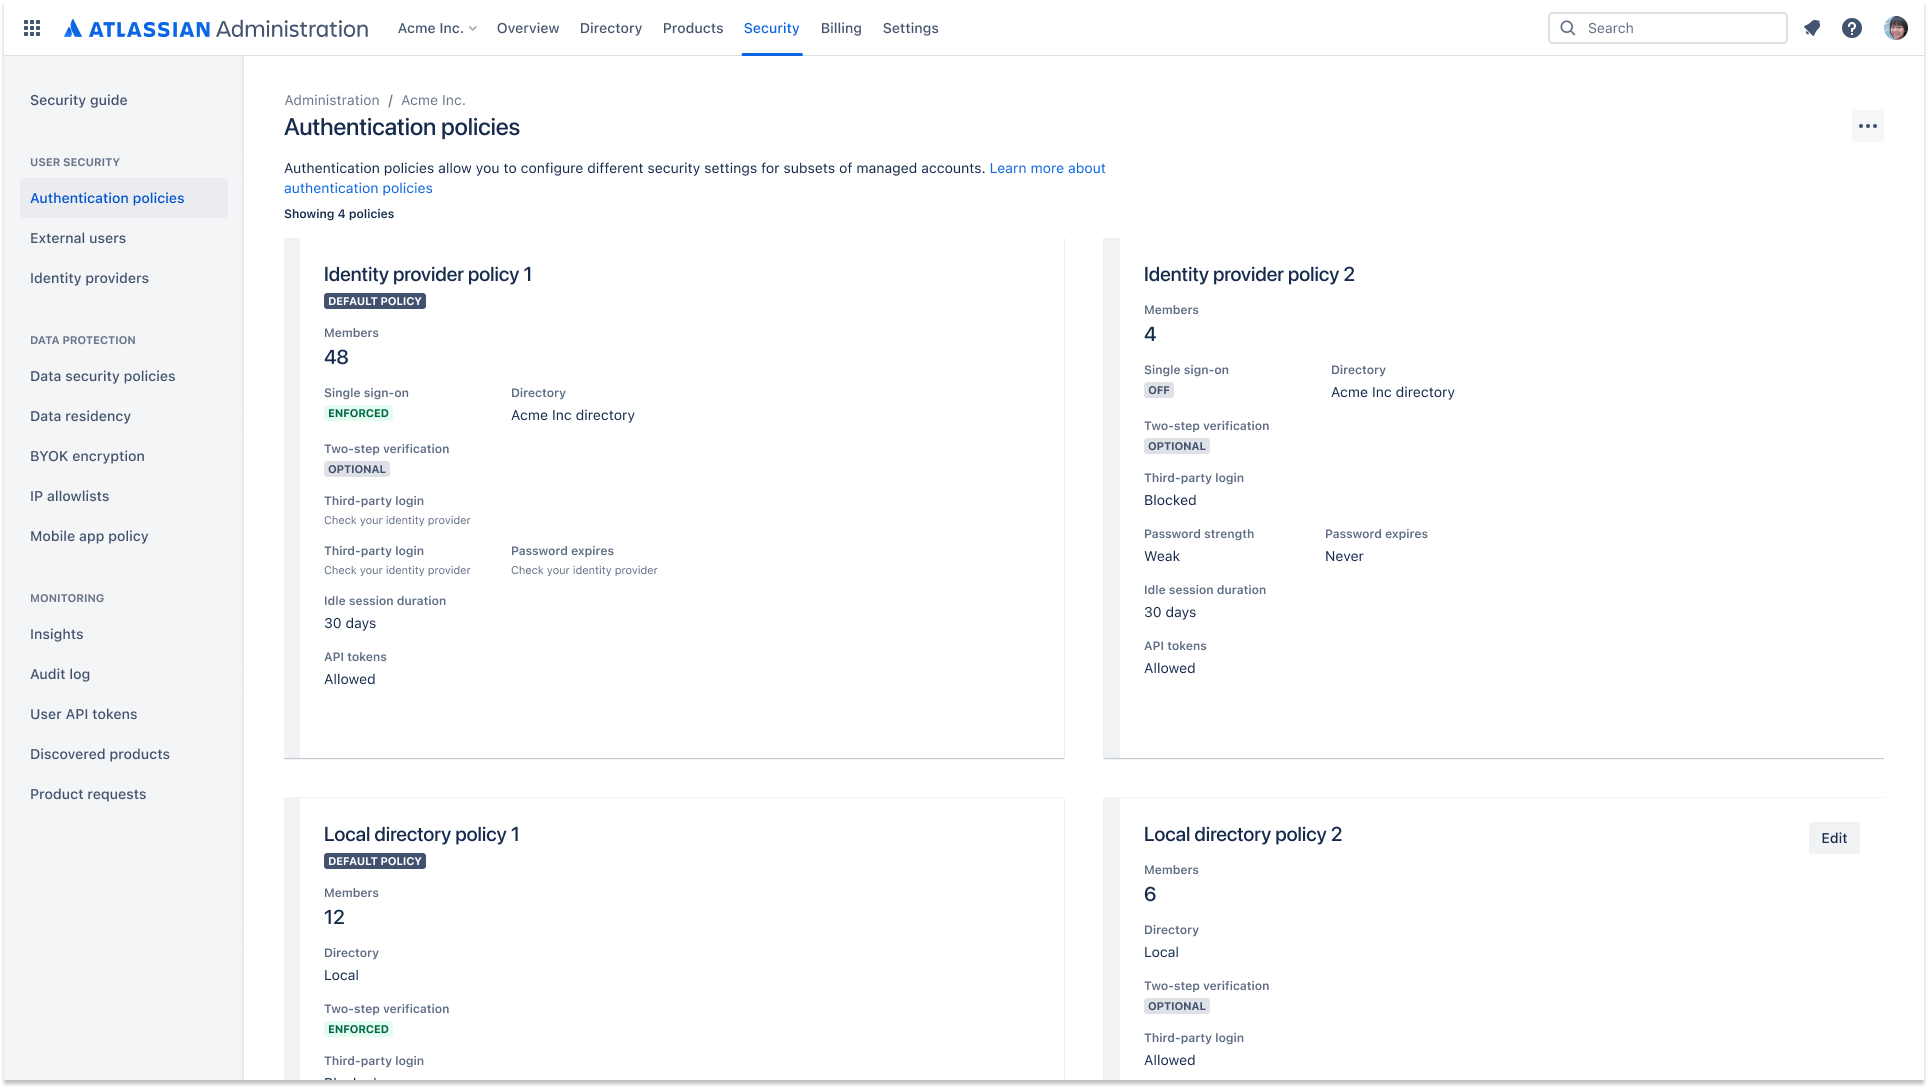Image resolution: width=1928 pixels, height=1088 pixels.
Task: Open the three-dot menu on Authentication policies
Action: [1867, 126]
